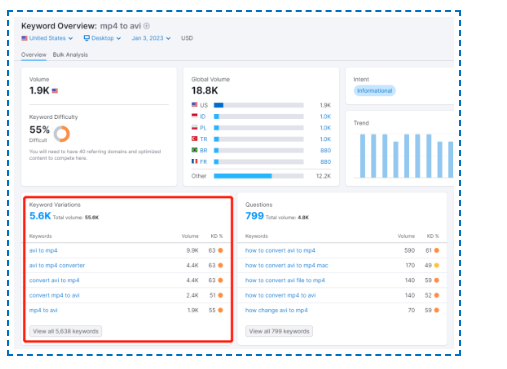Click the 18.8K global volume figure
The height and width of the screenshot is (369, 507).
(205, 91)
